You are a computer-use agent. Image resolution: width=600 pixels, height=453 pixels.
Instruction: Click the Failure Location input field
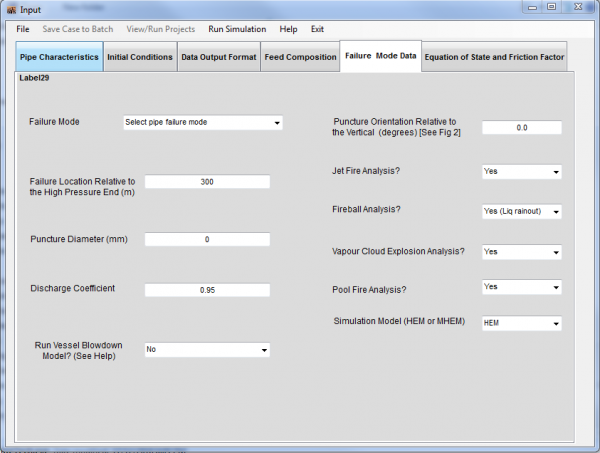click(207, 182)
